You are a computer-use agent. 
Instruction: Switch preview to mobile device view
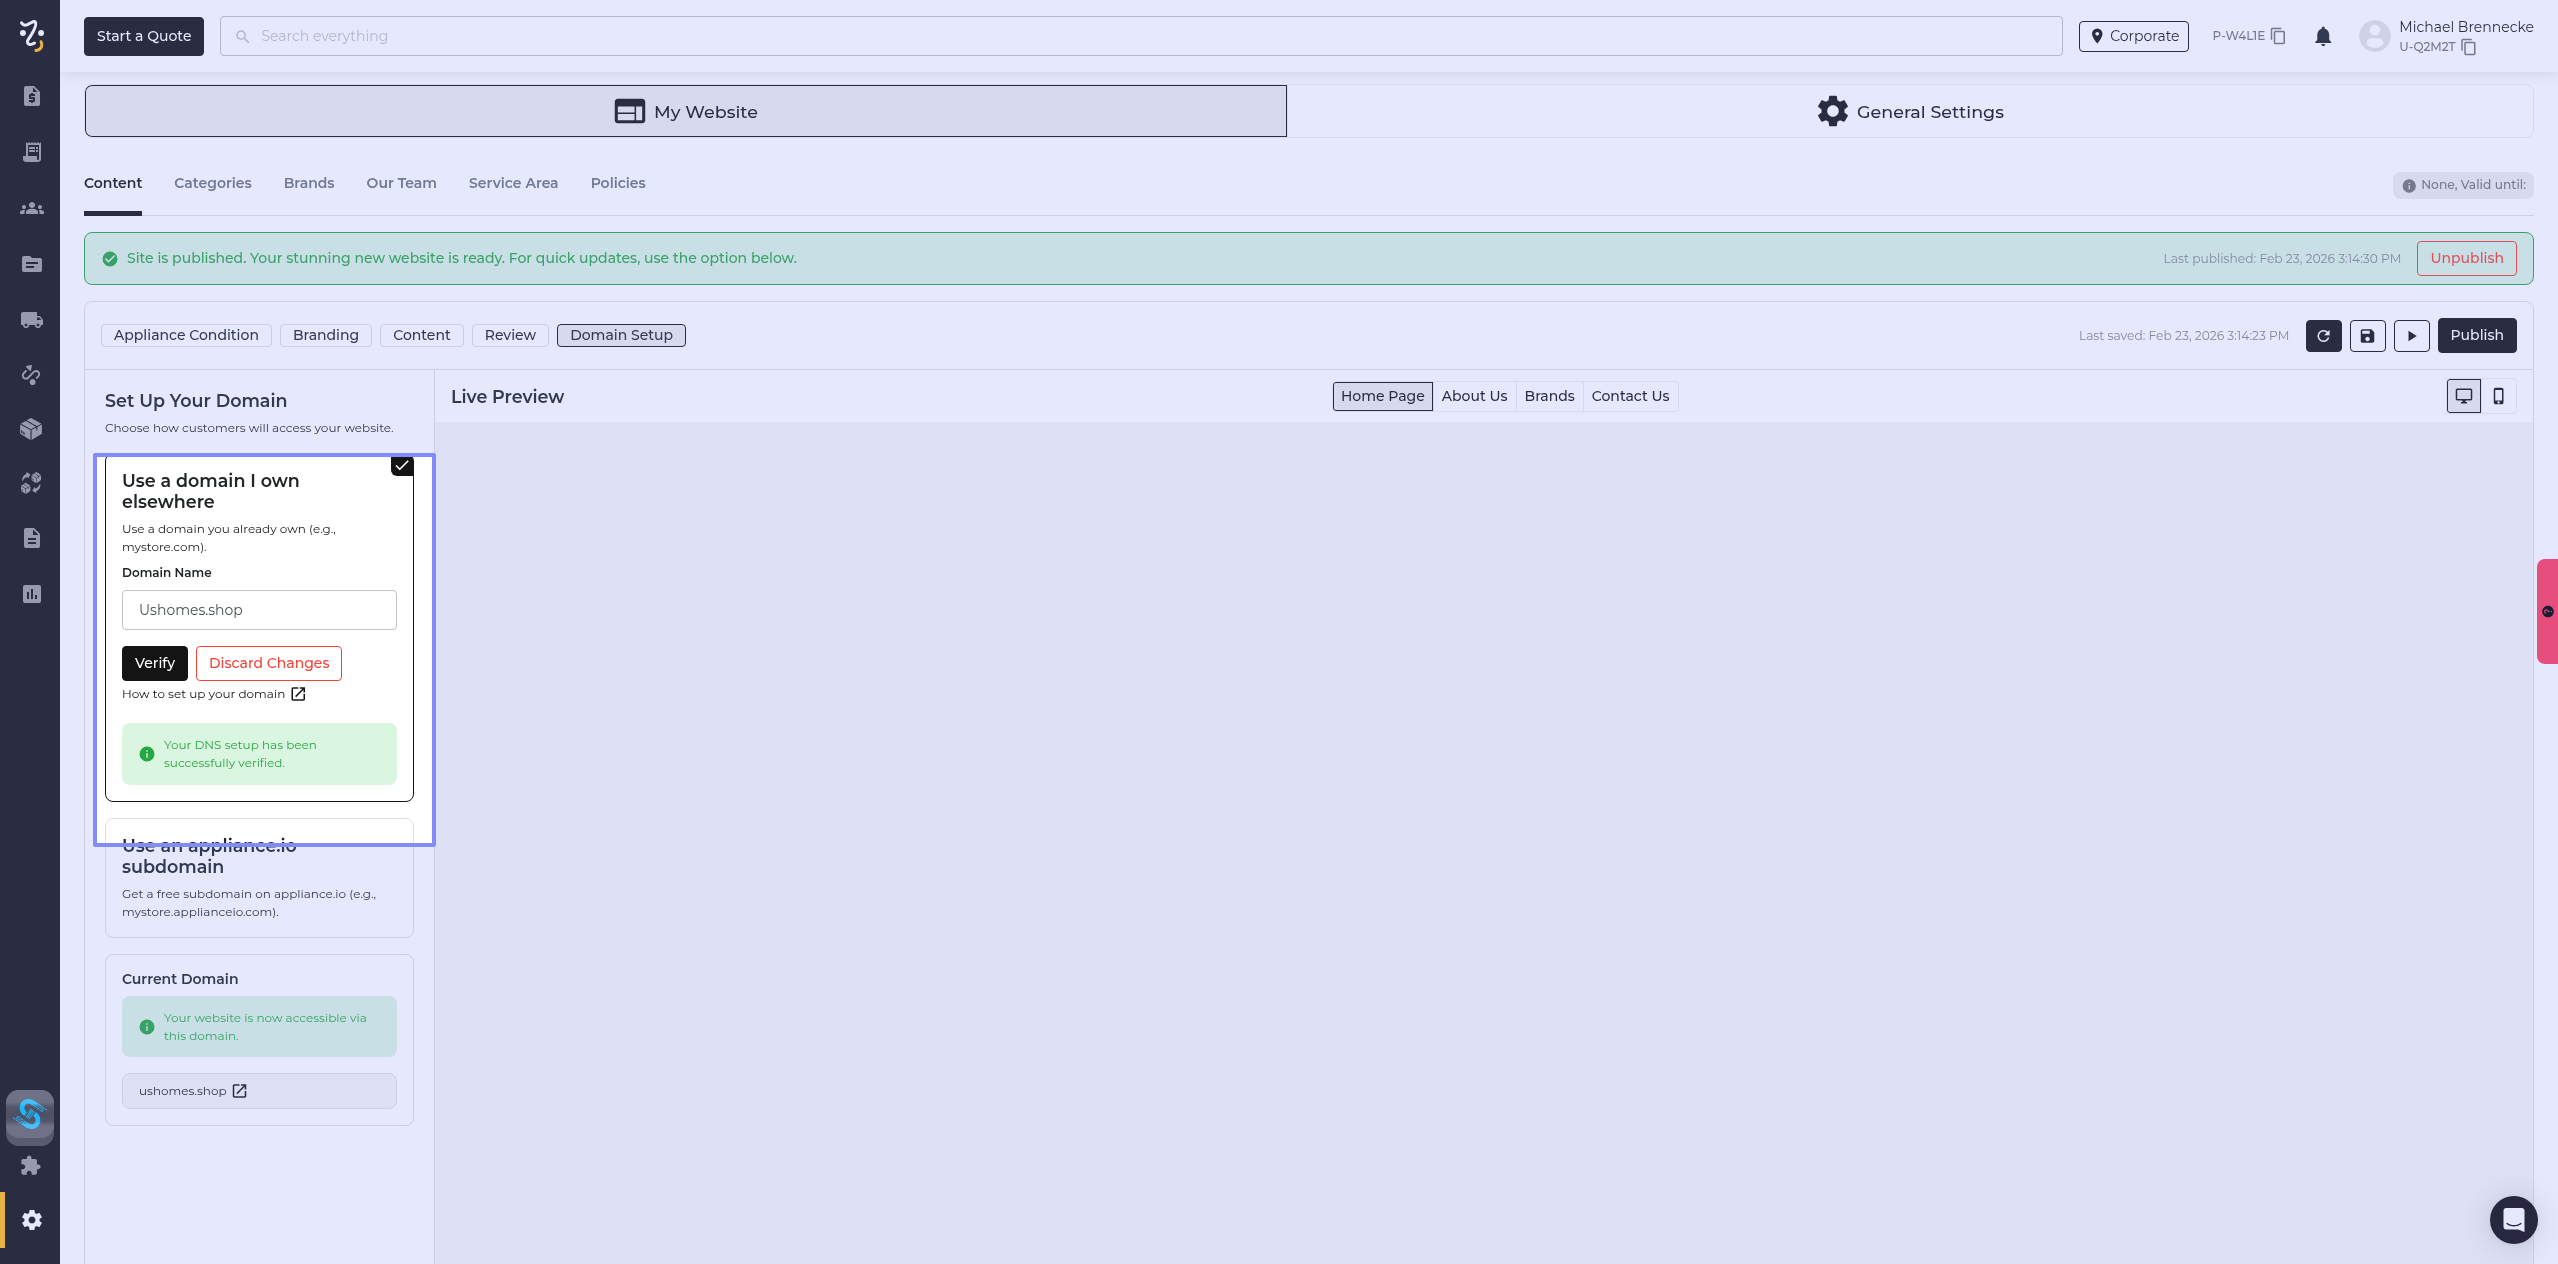click(x=2498, y=396)
